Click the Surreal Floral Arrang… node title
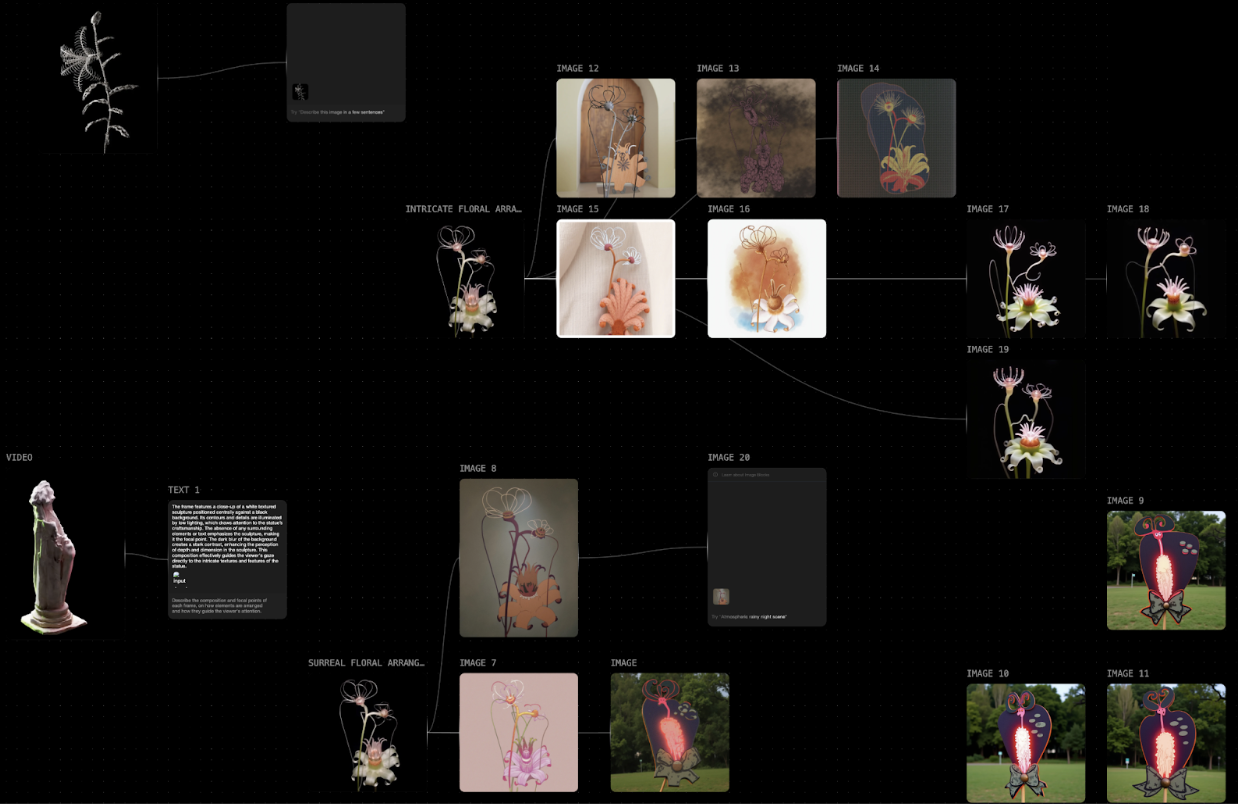This screenshot has width=1238, height=804. (x=366, y=663)
